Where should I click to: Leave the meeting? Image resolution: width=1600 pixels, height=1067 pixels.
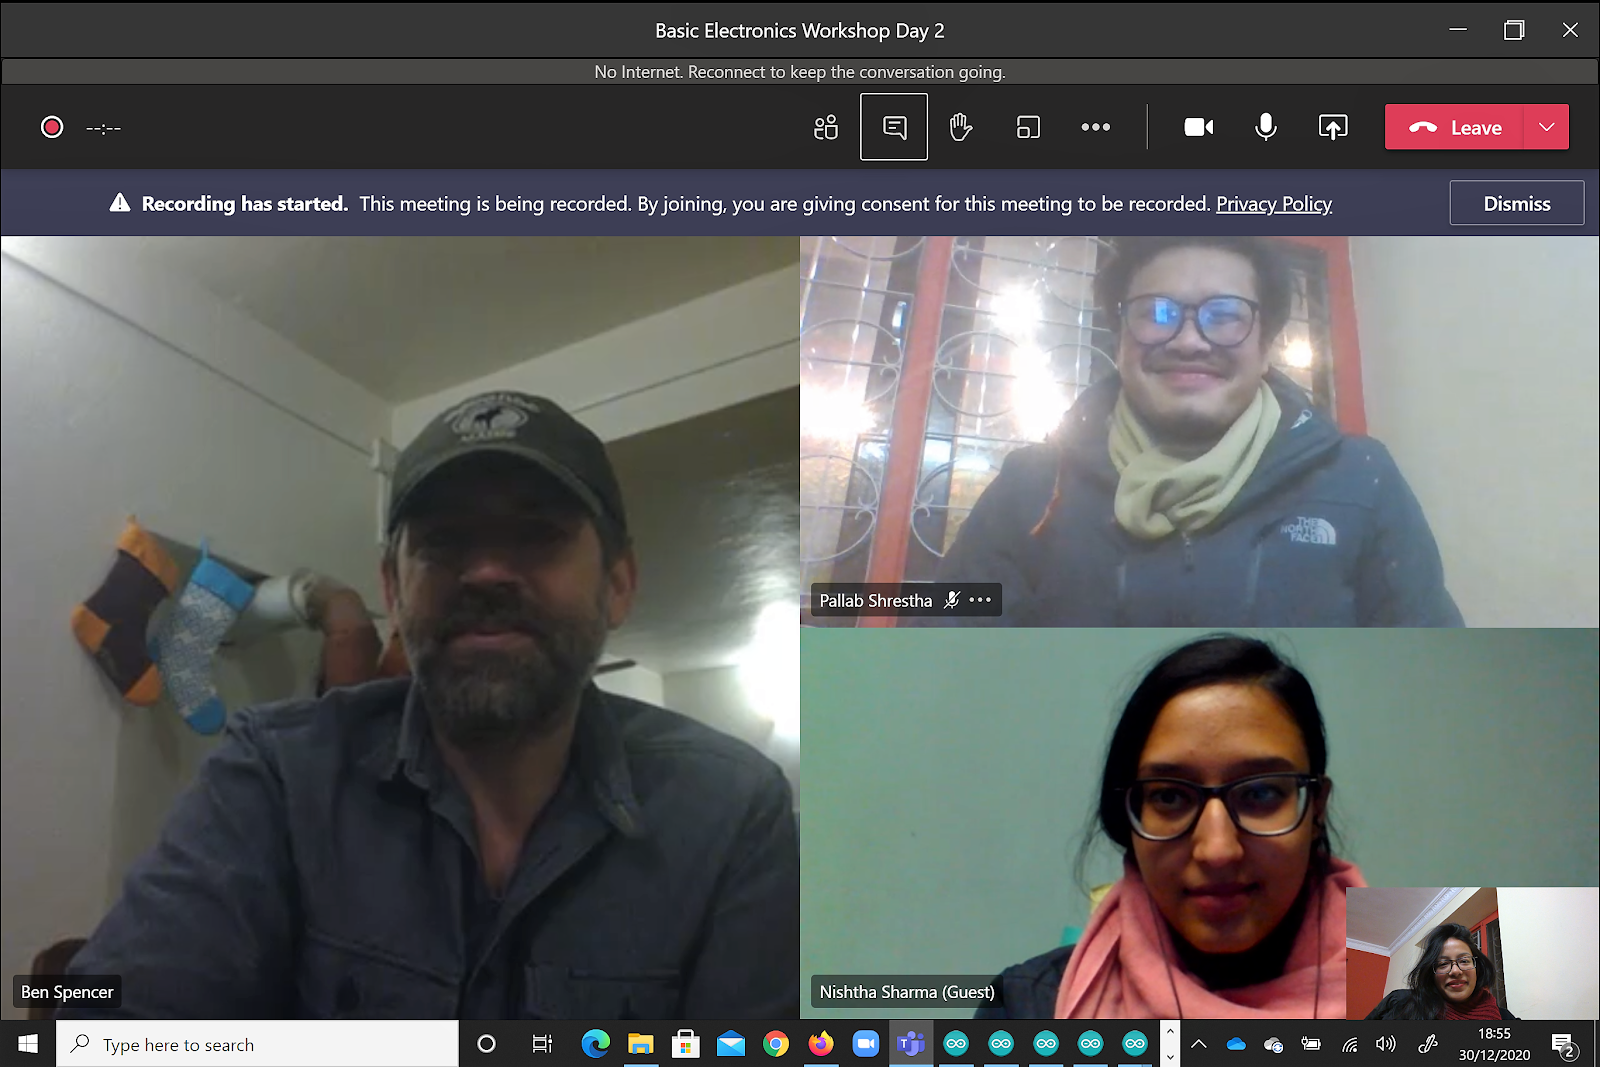click(x=1454, y=127)
